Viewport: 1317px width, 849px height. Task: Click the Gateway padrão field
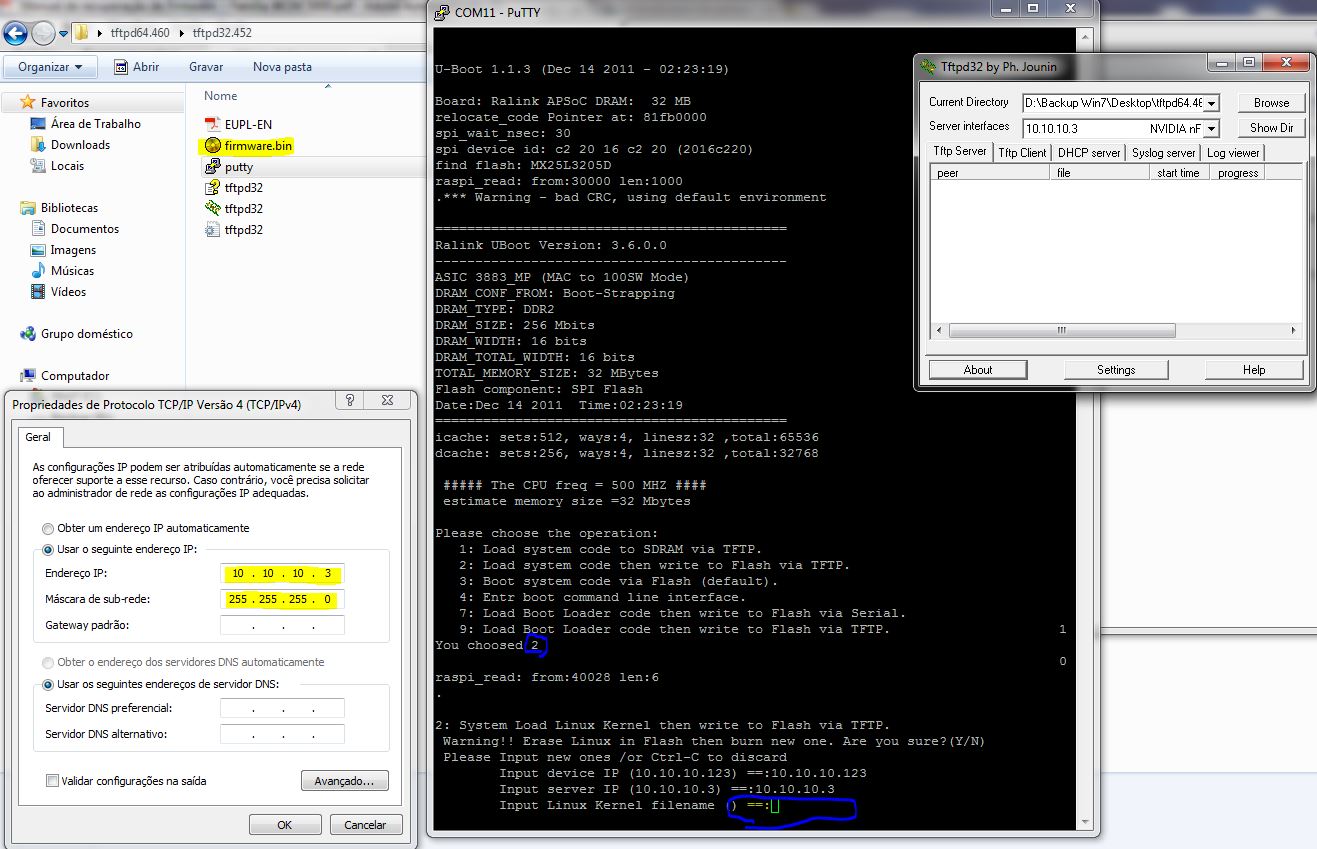click(x=282, y=626)
